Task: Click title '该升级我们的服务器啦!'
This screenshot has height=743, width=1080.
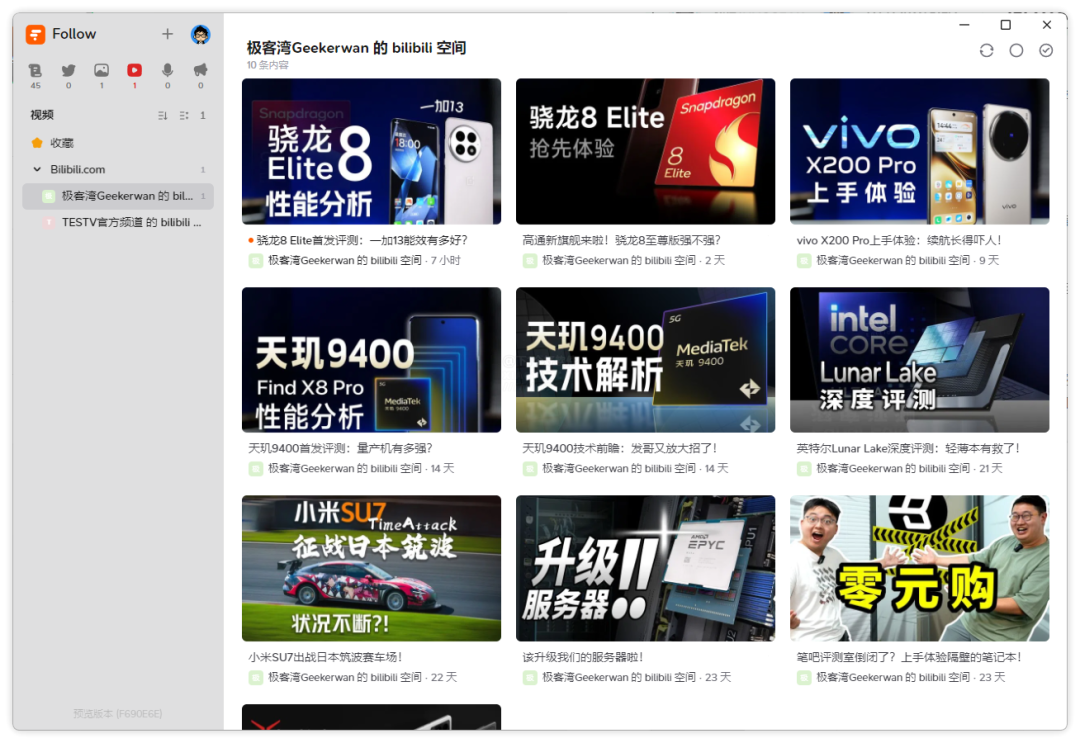Action: pos(583,657)
